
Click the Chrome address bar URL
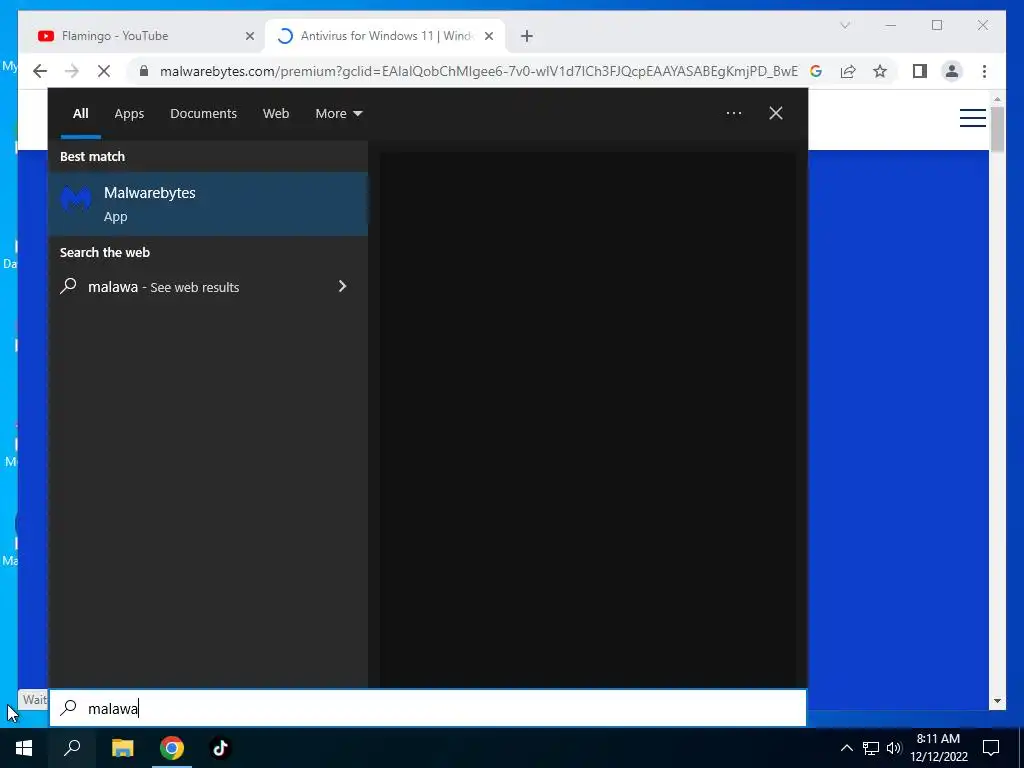click(478, 71)
